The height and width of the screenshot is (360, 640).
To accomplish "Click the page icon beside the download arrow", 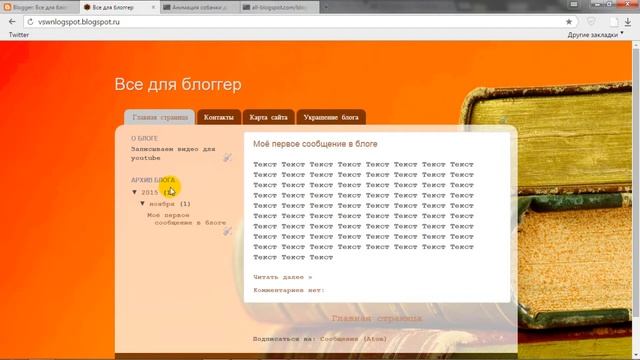I will pos(614,22).
